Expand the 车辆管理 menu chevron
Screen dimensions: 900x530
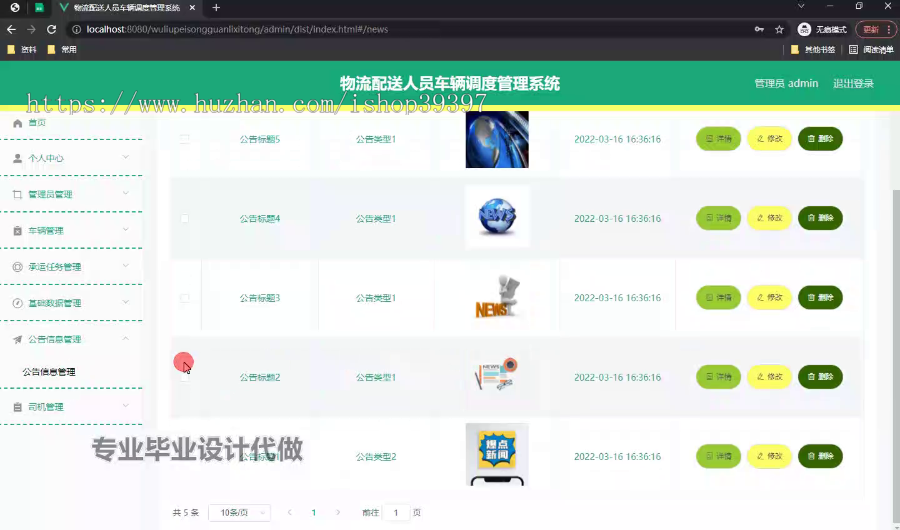(126, 230)
